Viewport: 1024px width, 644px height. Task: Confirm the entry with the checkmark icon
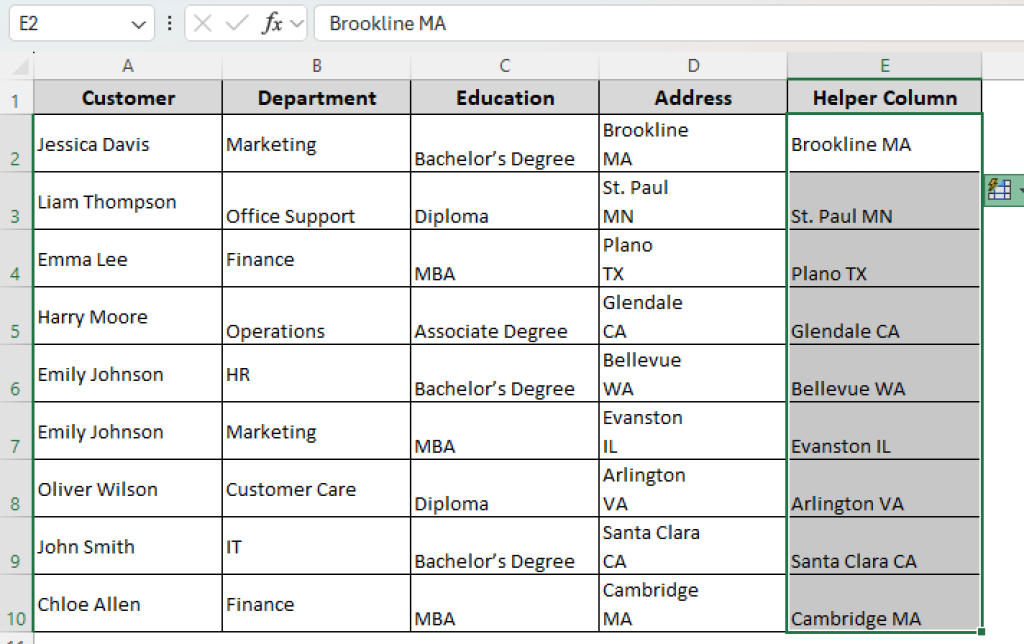pyautogui.click(x=237, y=23)
